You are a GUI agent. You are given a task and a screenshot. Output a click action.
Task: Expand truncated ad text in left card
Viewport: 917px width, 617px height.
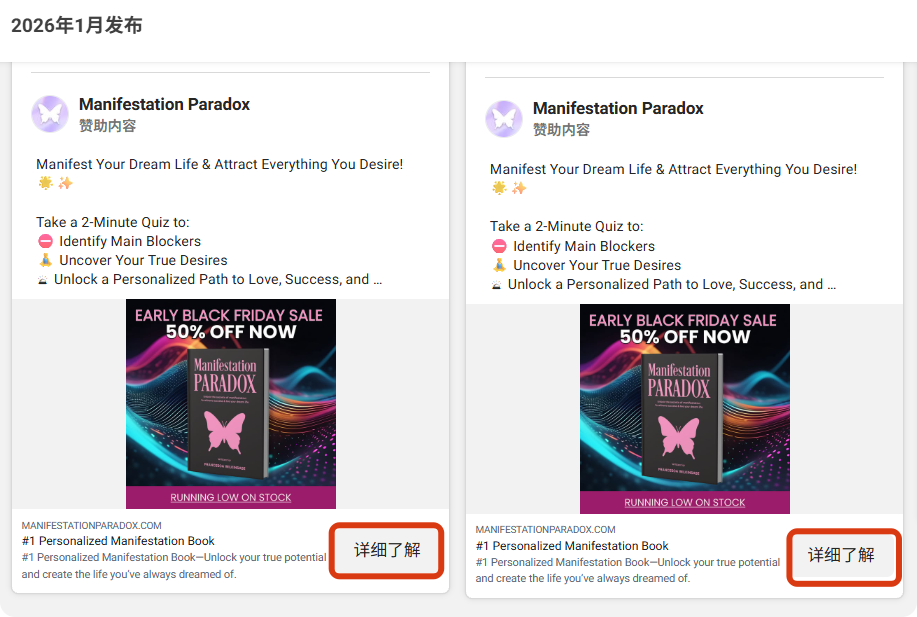click(377, 280)
